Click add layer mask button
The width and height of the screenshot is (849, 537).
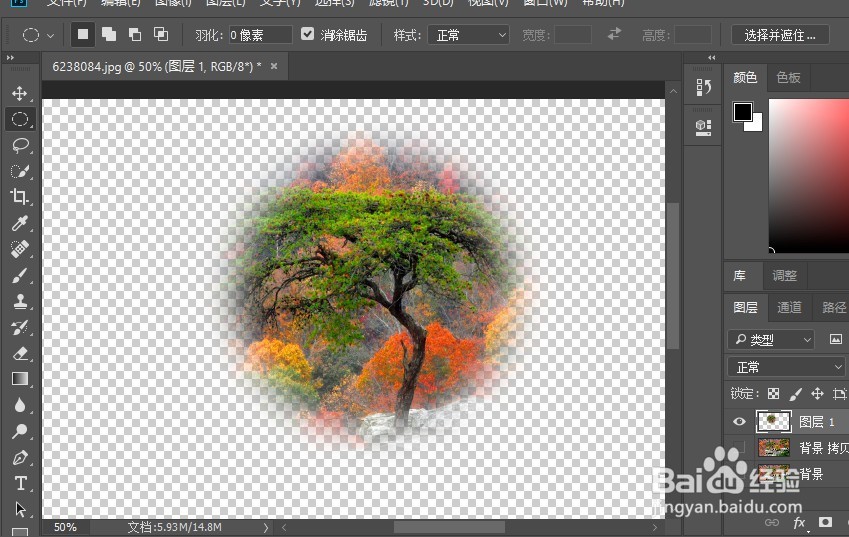point(825,522)
